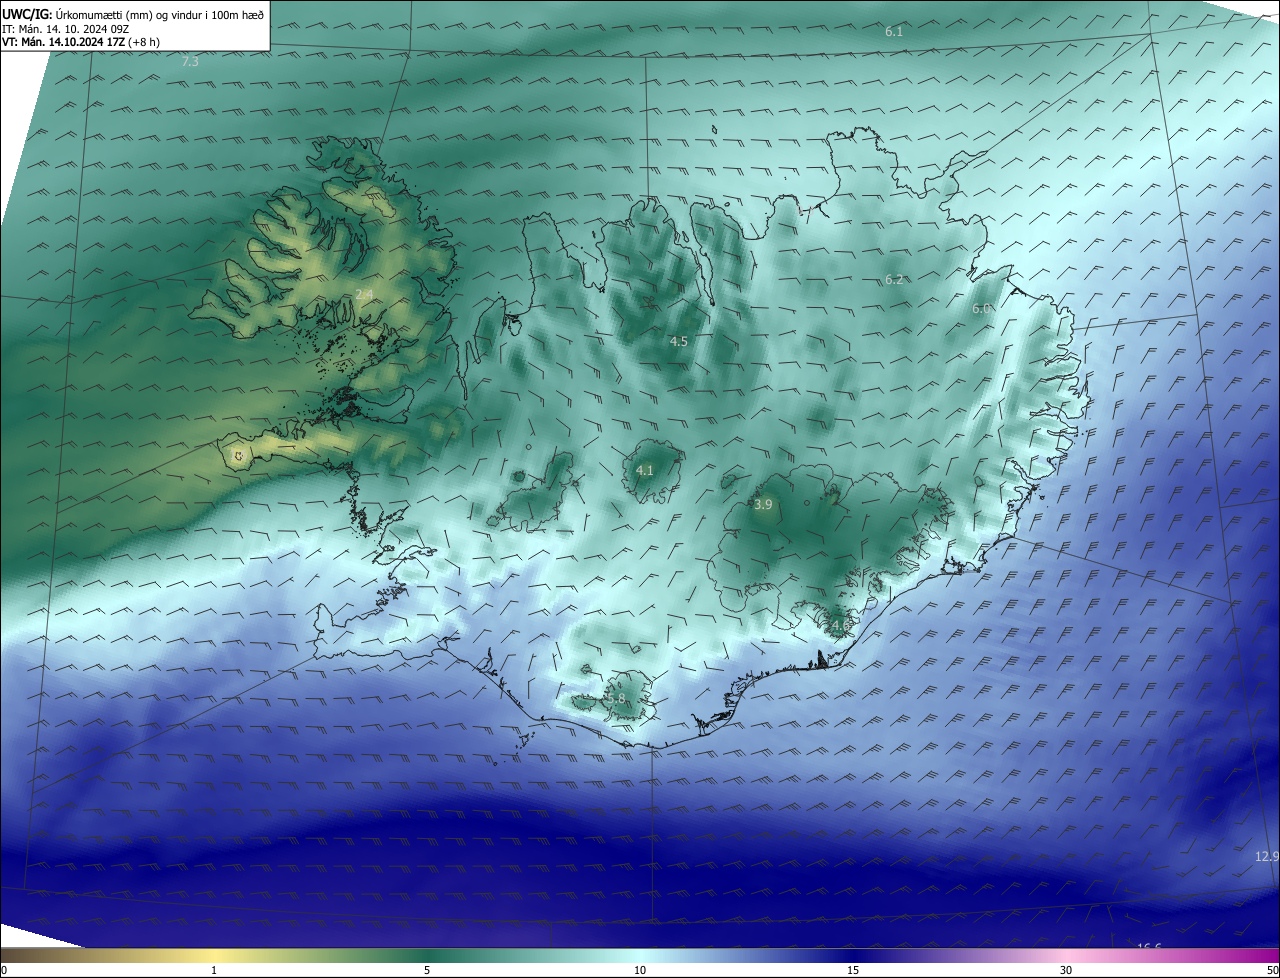1280x978 pixels.
Task: Click the 6.0 value label in east Iceland
Action: click(981, 309)
